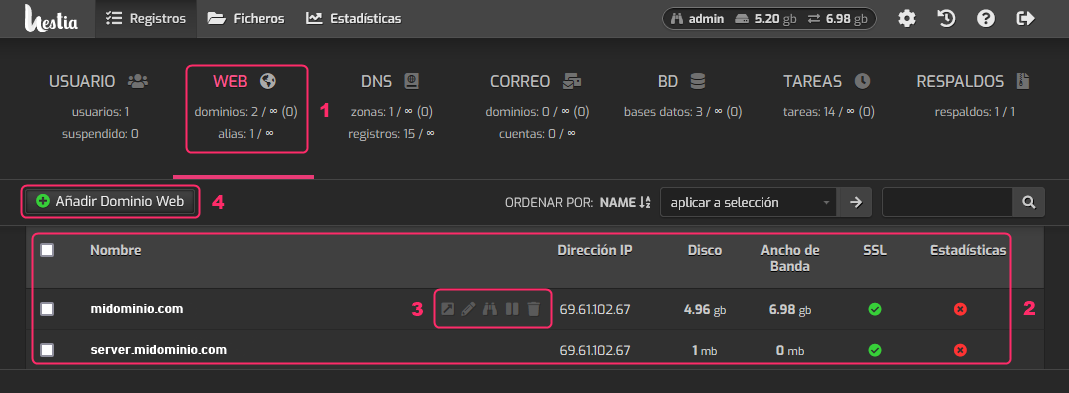Check the midominio.com row checkbox
1069x393 pixels.
47,309
